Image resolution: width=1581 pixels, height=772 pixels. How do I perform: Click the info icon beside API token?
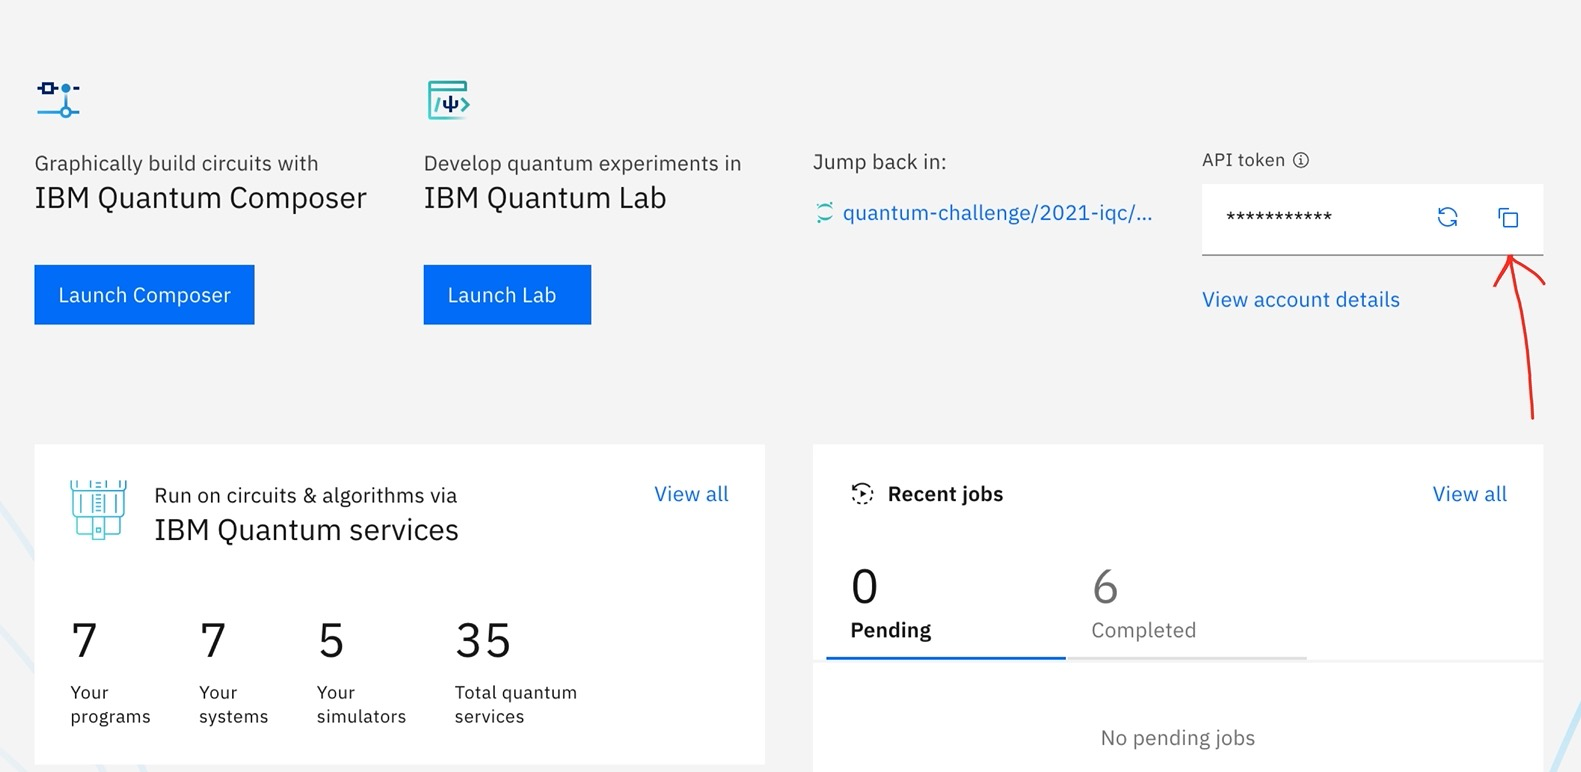(x=1301, y=160)
